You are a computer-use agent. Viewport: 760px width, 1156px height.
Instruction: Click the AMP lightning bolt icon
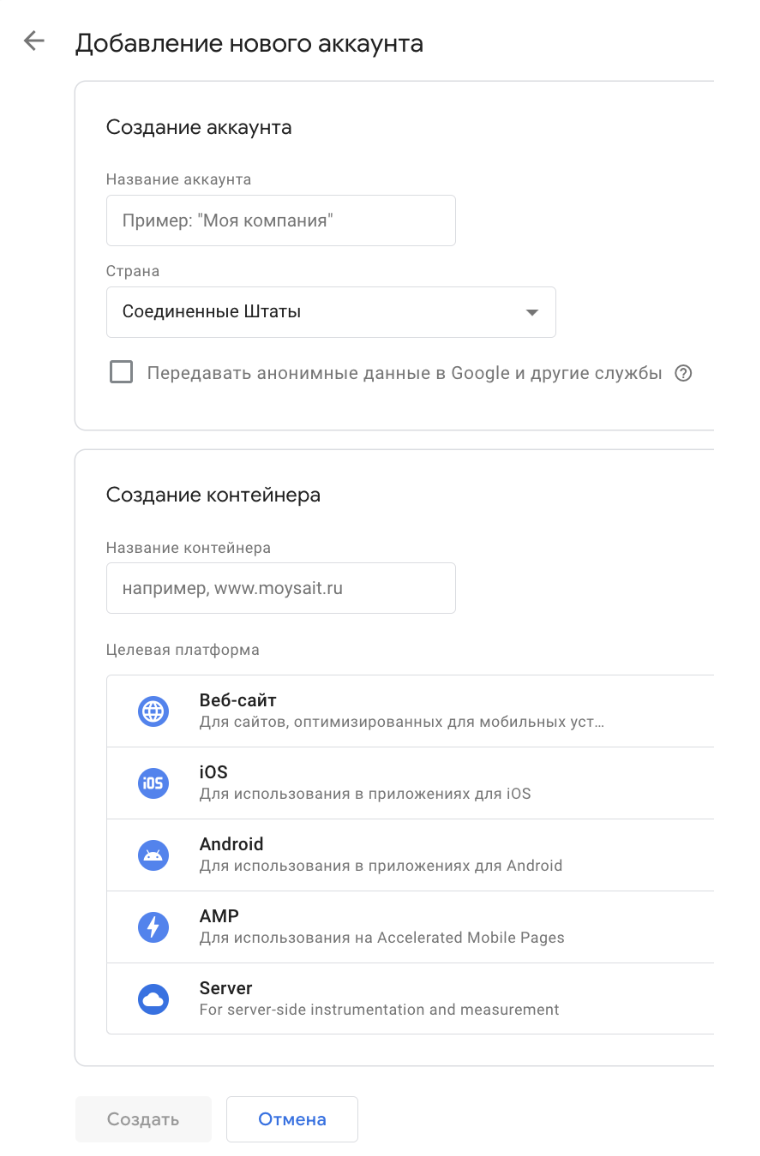(153, 927)
